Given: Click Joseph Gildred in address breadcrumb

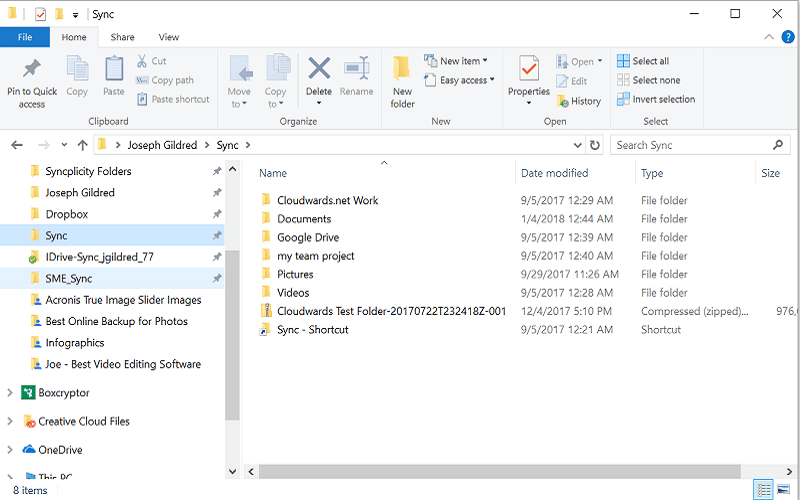Looking at the screenshot, I should tap(162, 145).
